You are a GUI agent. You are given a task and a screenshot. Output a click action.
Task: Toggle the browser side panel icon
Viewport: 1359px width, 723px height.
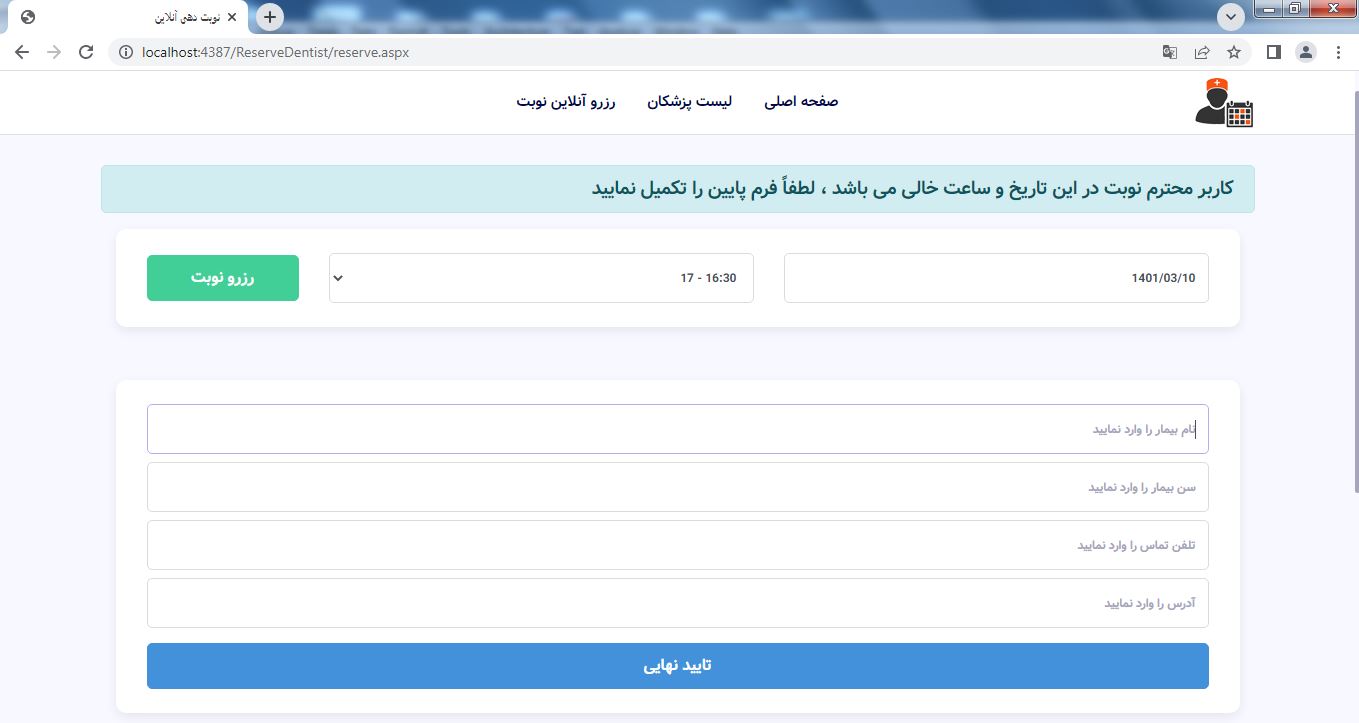1273,53
